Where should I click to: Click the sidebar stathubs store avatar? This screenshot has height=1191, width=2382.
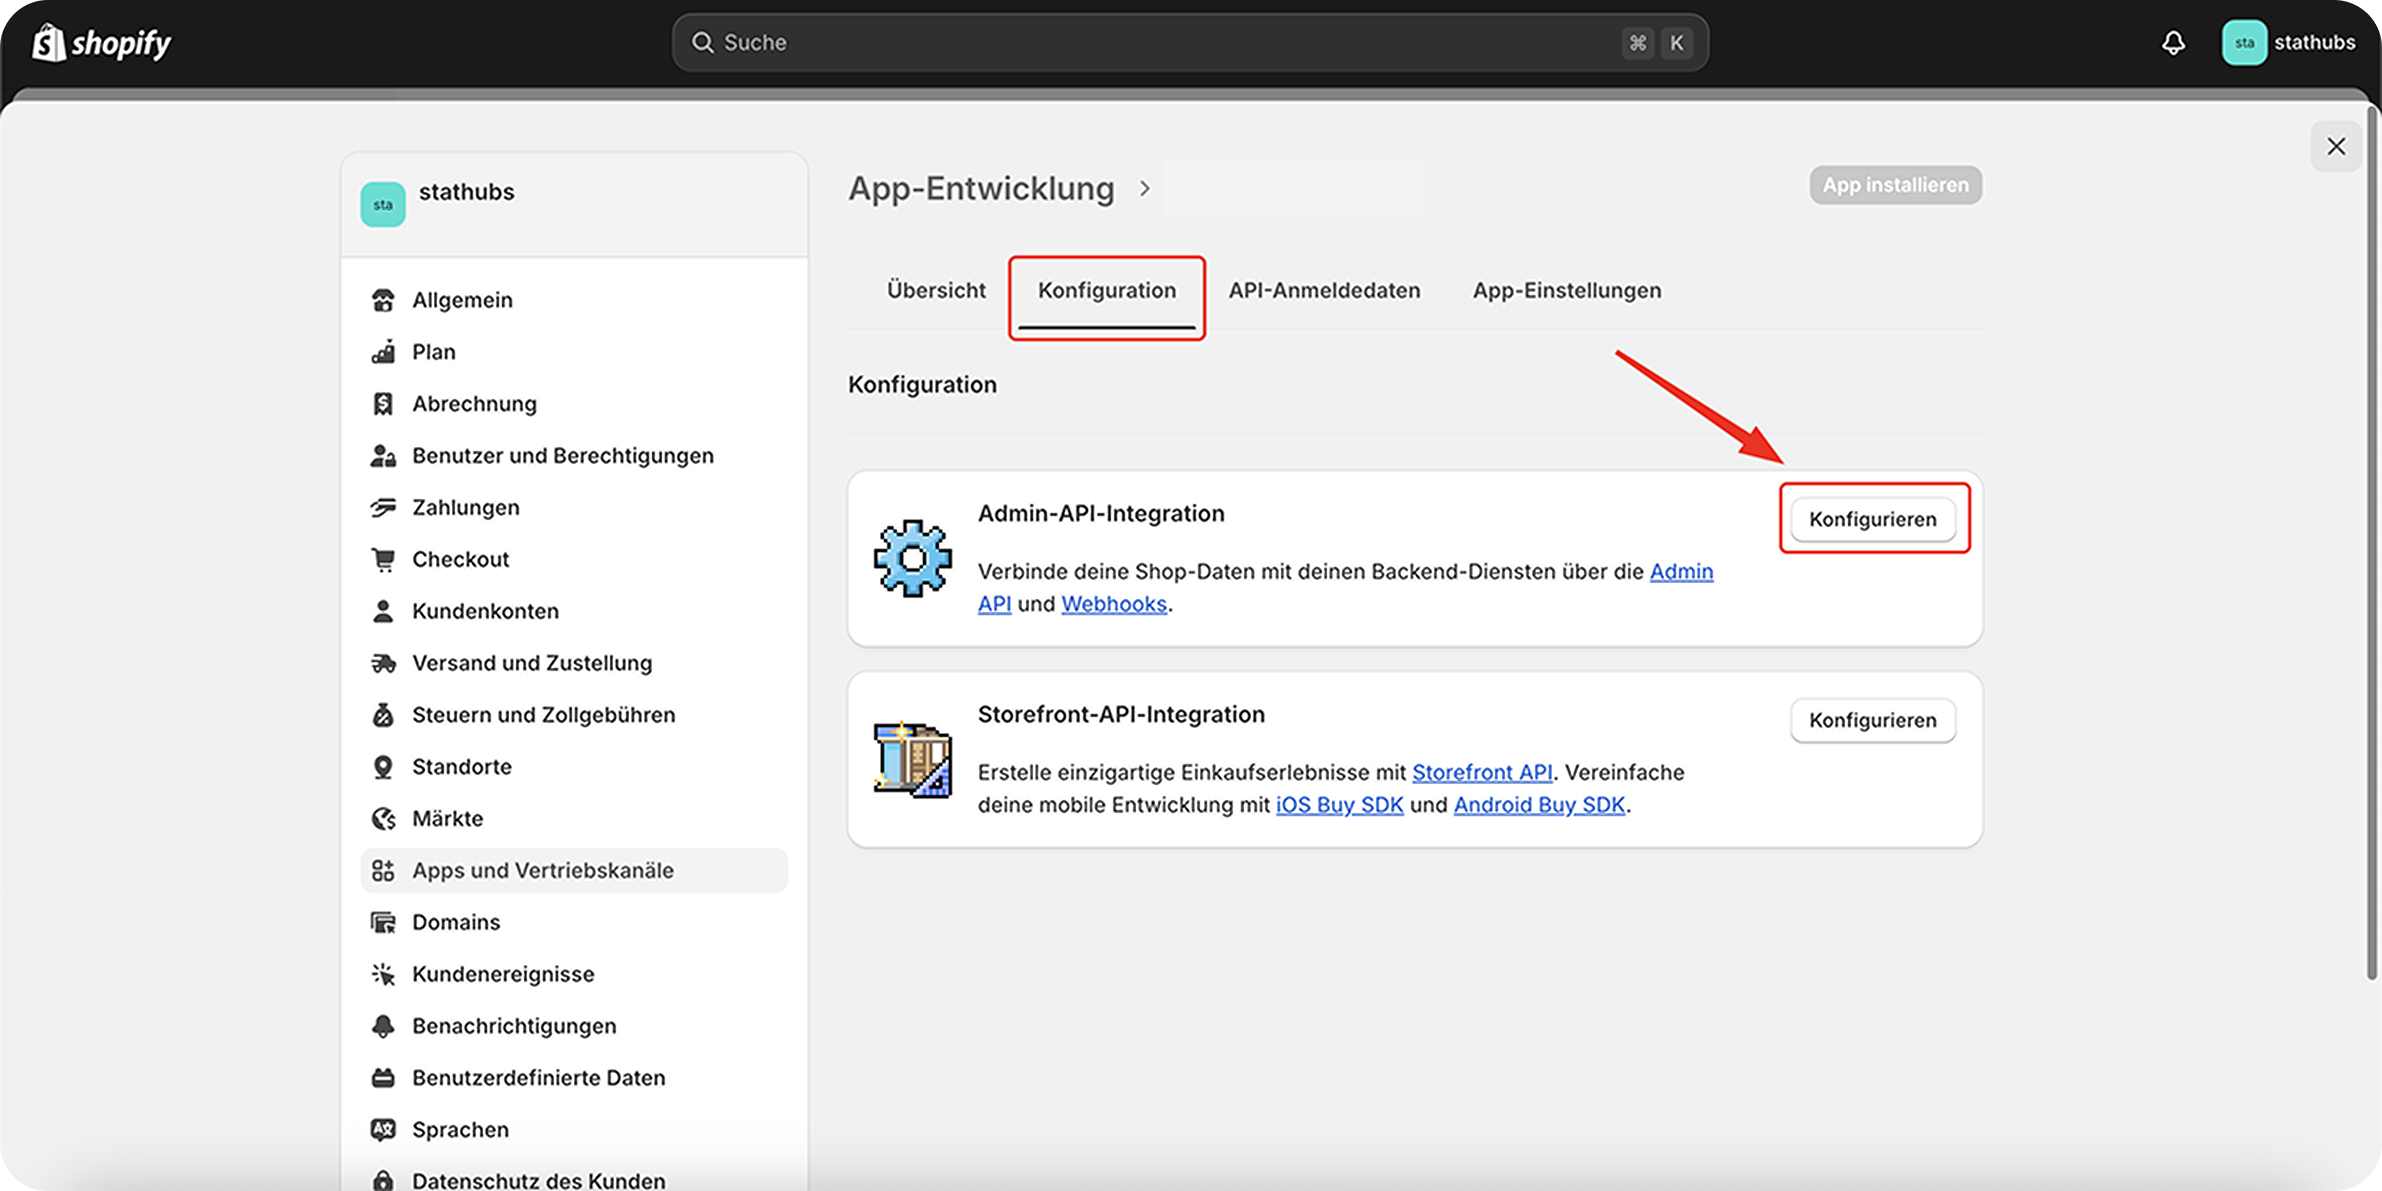point(383,205)
